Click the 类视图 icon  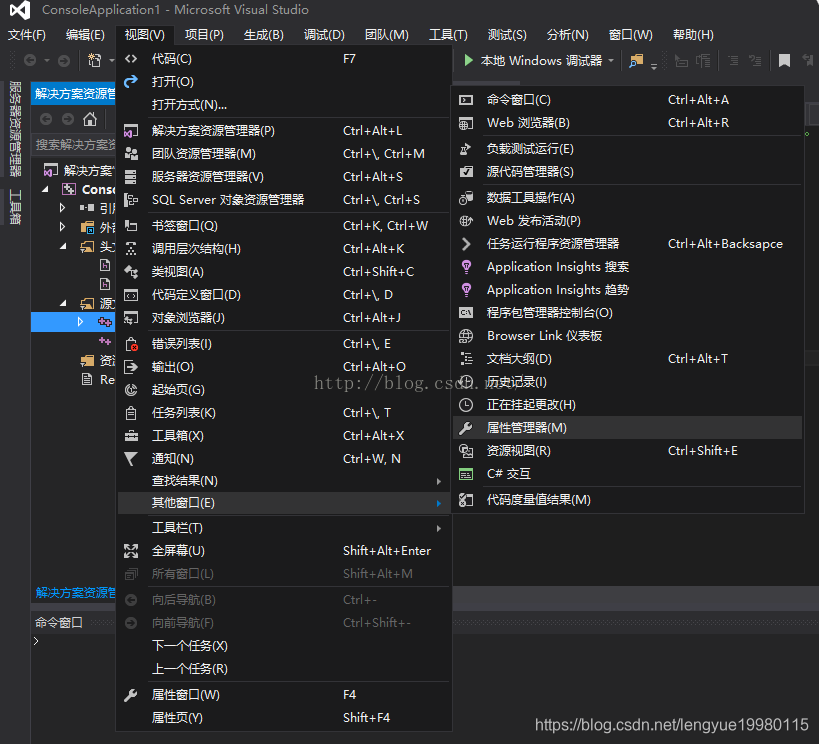[131, 272]
